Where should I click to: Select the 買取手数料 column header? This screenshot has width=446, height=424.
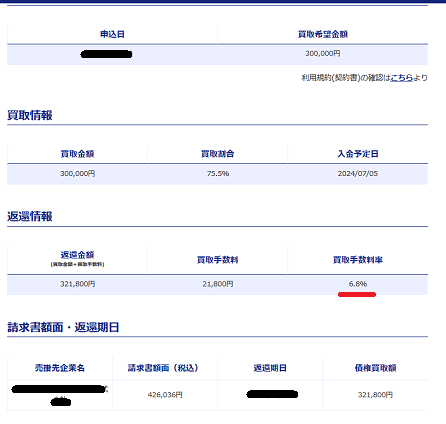(x=217, y=260)
